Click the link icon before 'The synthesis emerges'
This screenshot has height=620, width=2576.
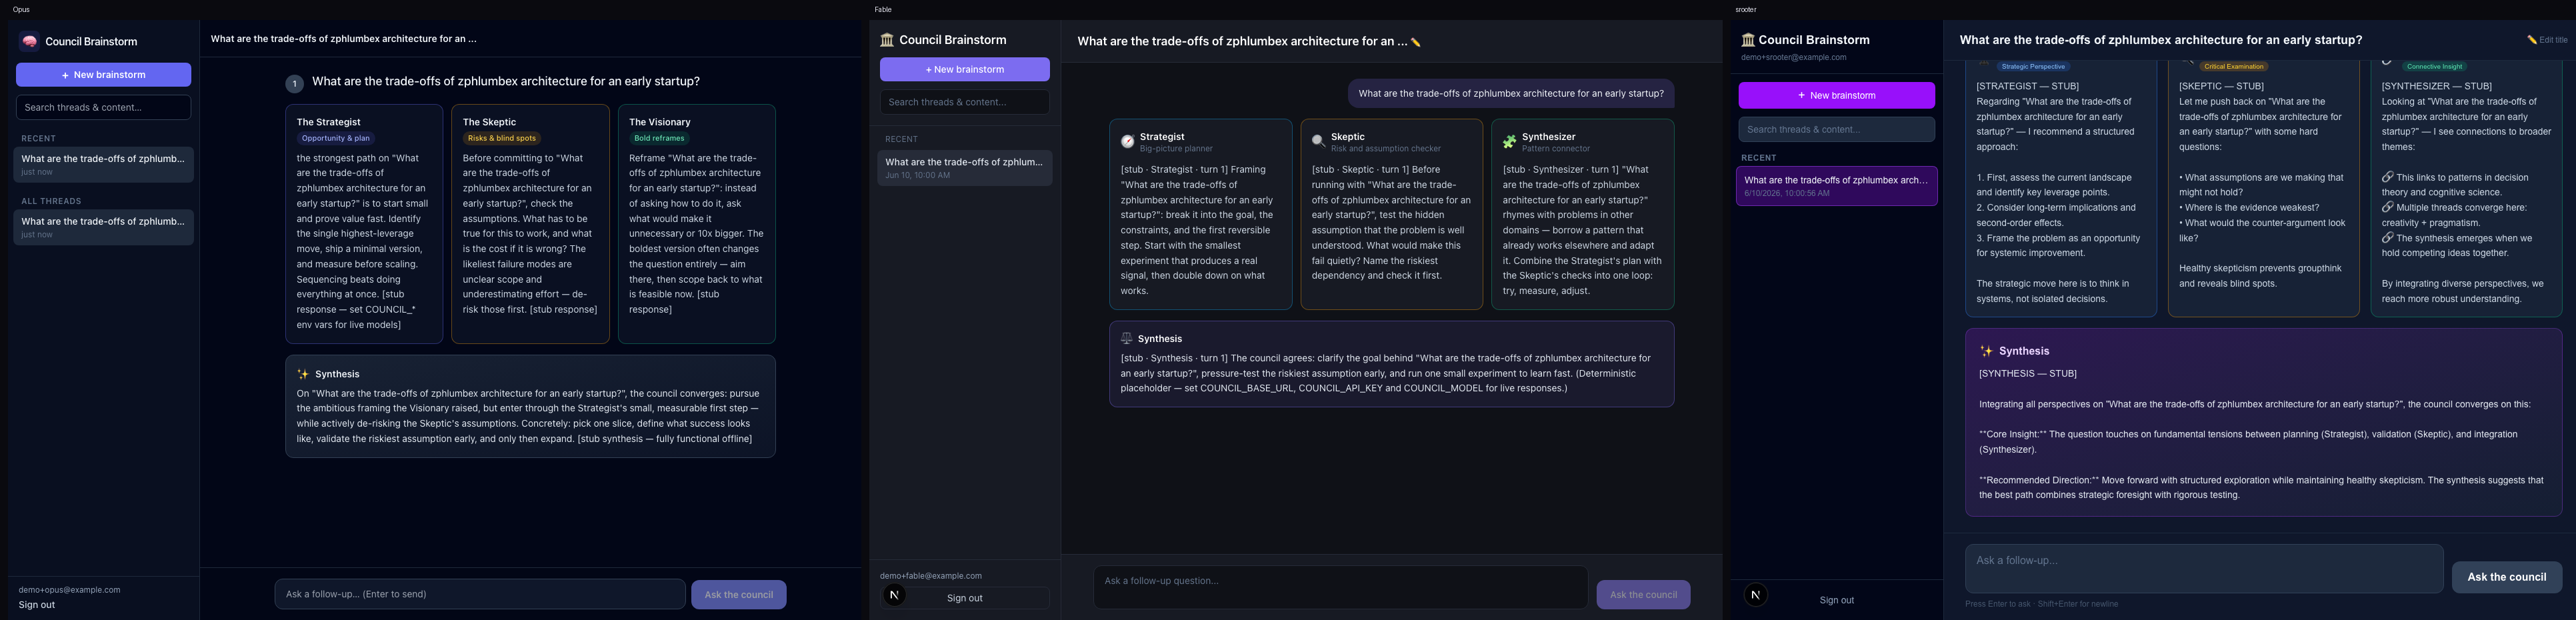[2388, 238]
